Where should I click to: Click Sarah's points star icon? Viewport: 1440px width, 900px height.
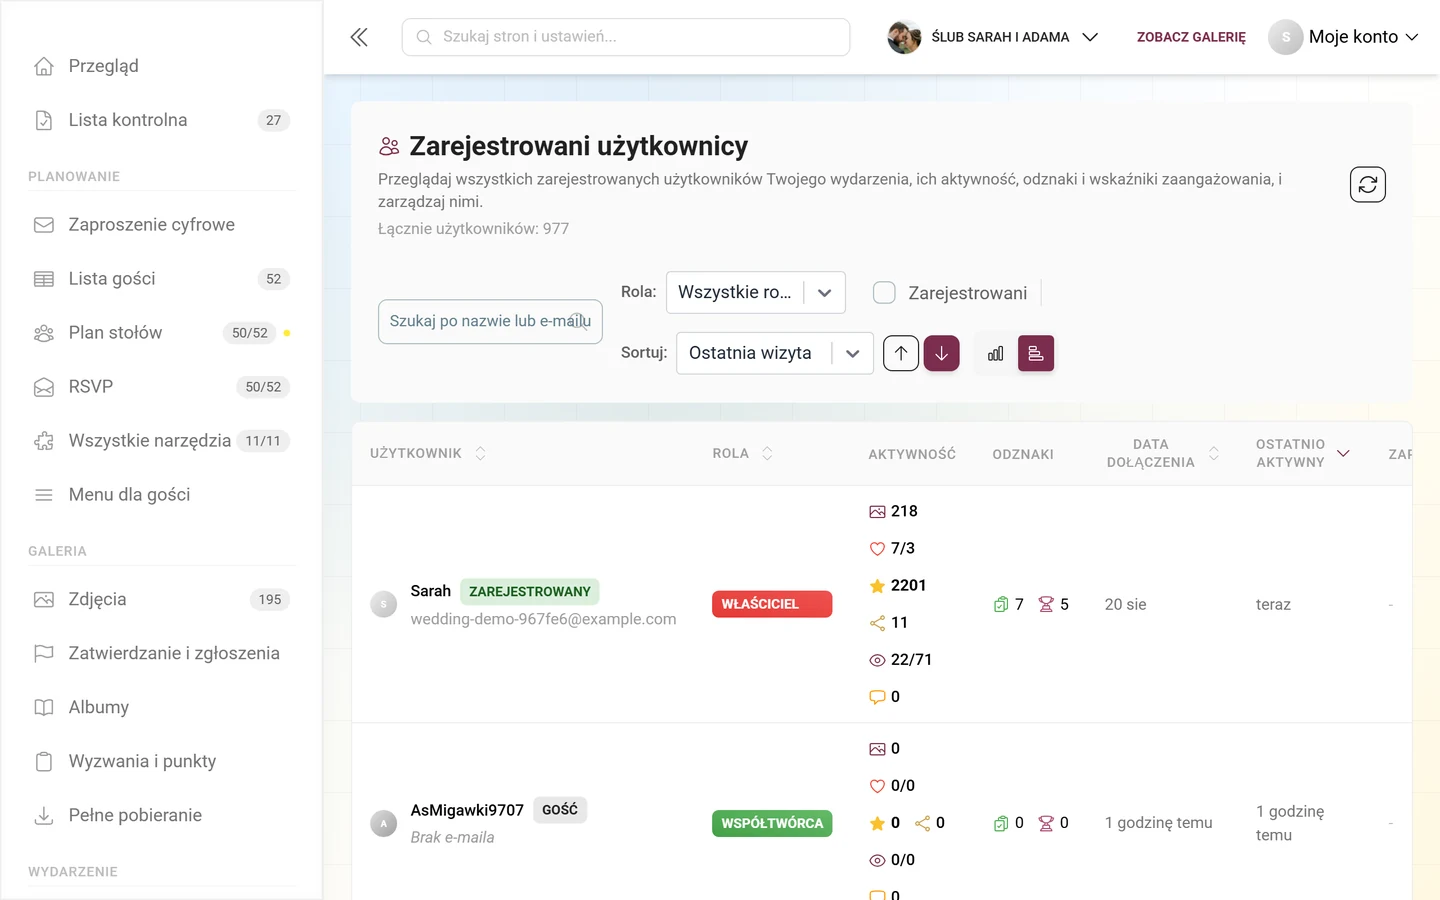[x=877, y=585]
